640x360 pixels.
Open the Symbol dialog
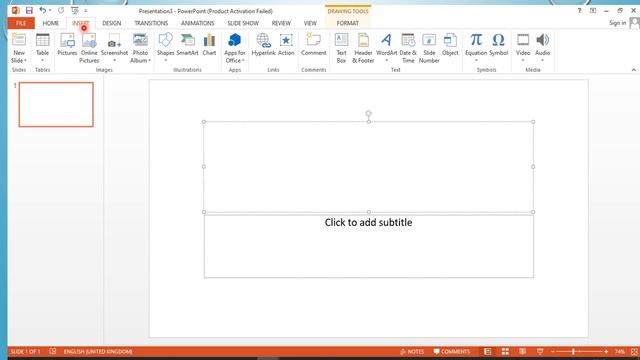(498, 44)
